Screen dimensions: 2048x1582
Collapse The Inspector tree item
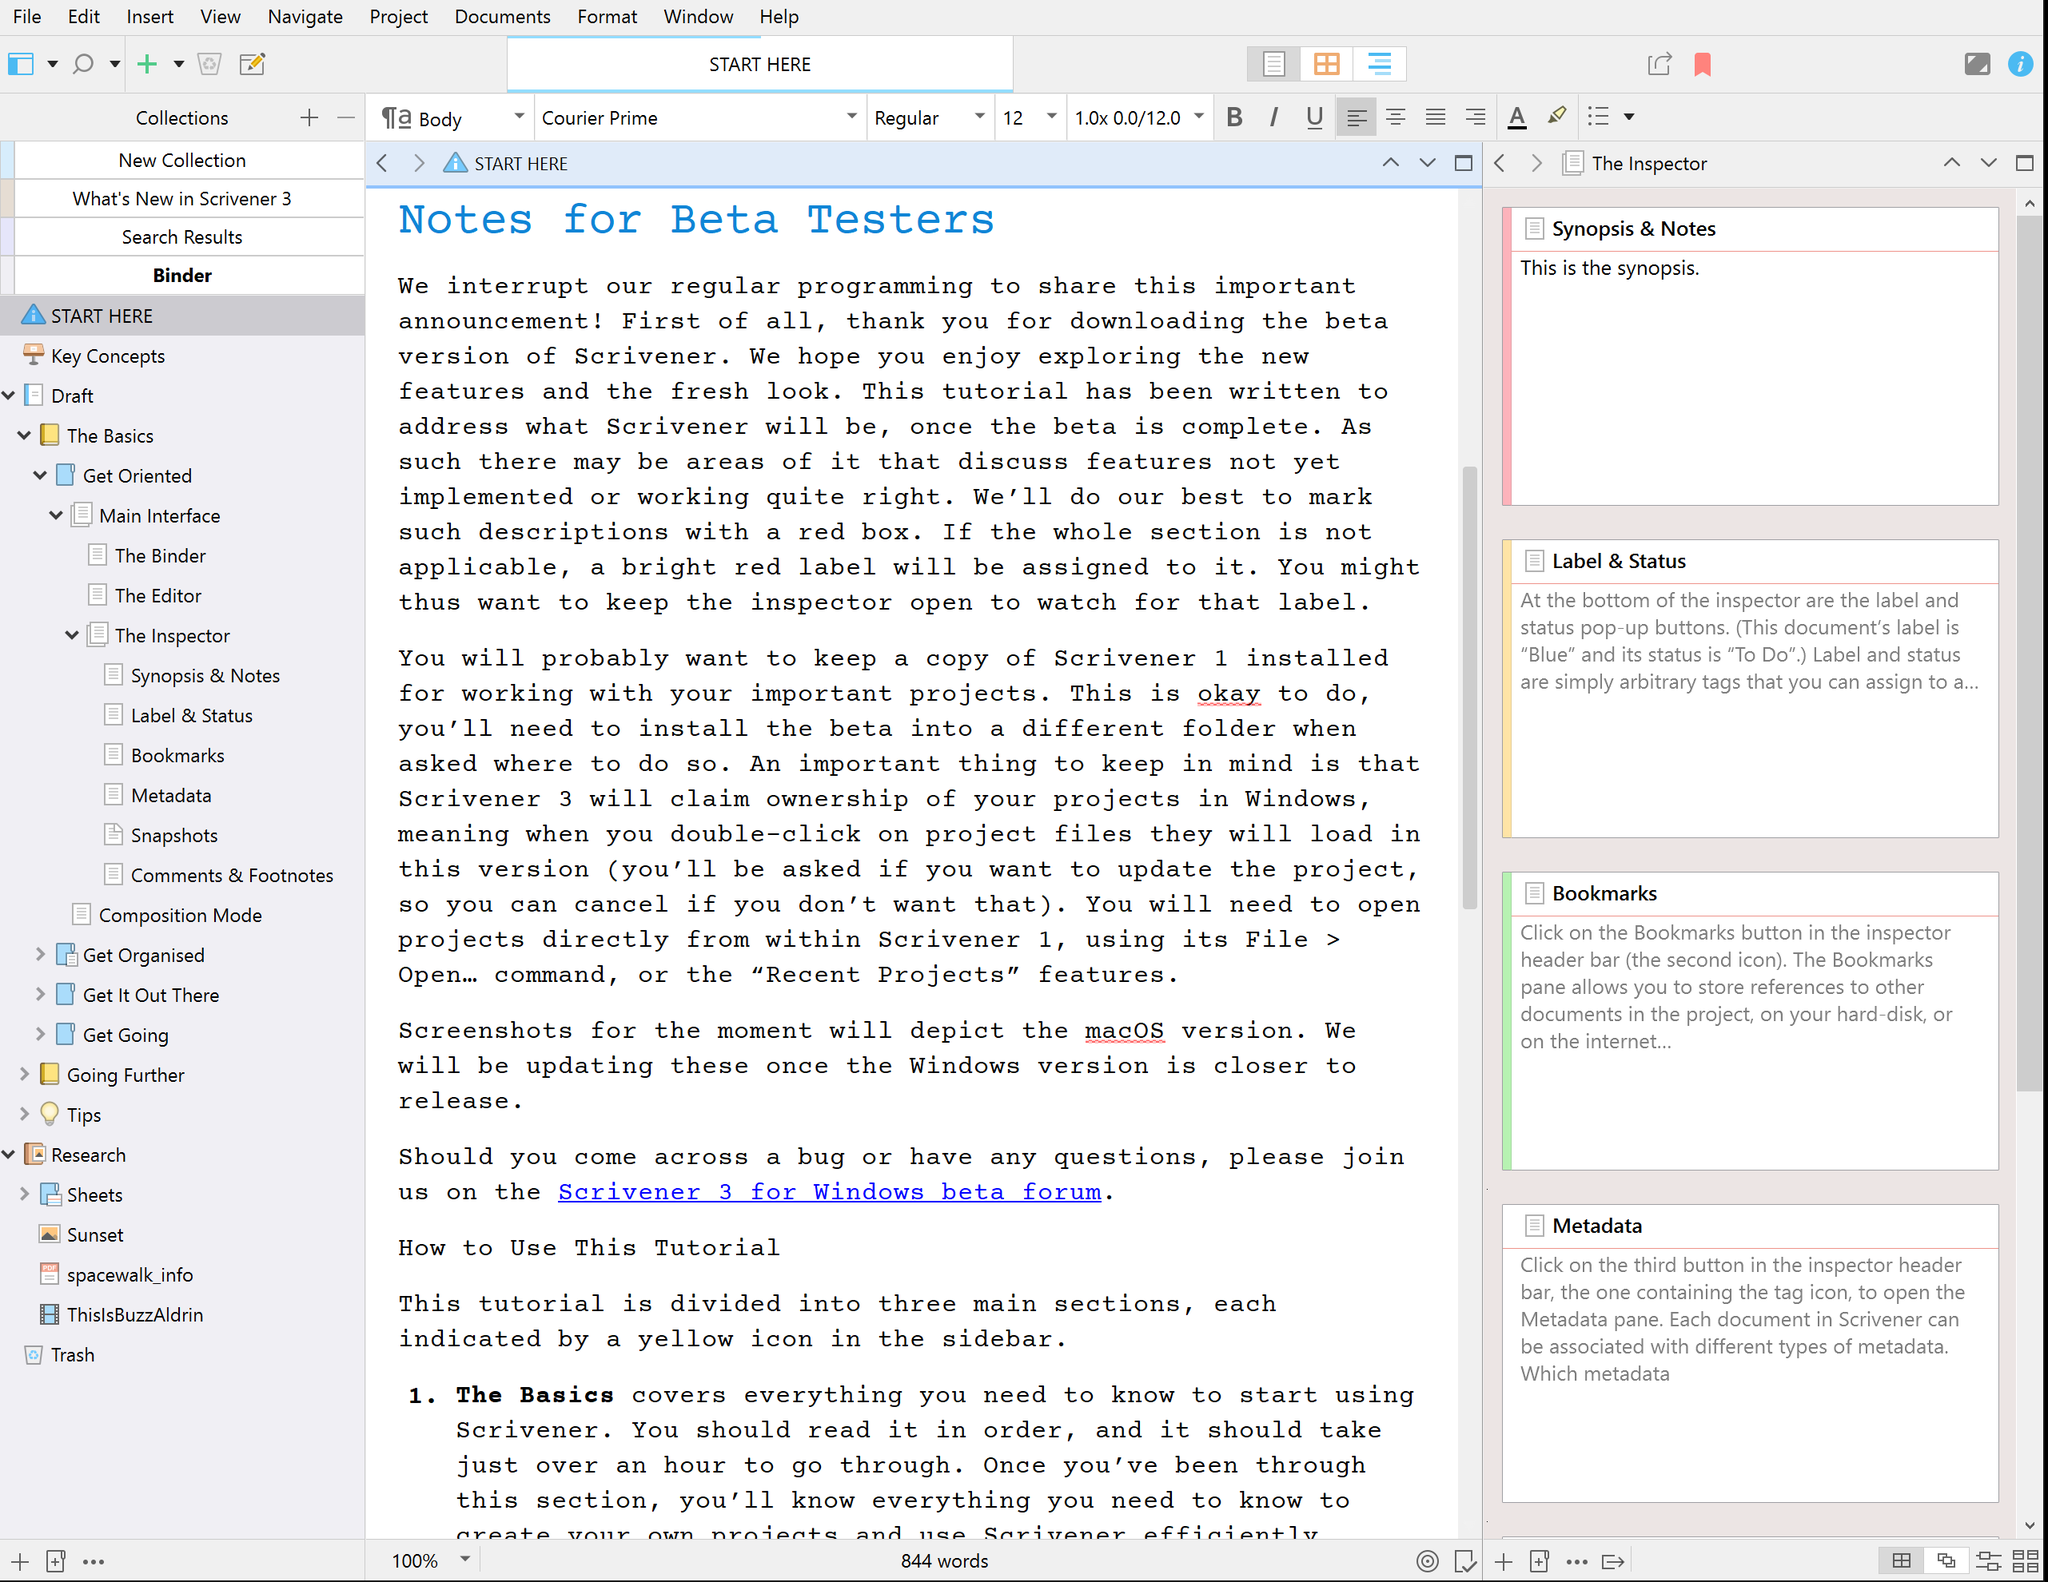click(x=72, y=636)
